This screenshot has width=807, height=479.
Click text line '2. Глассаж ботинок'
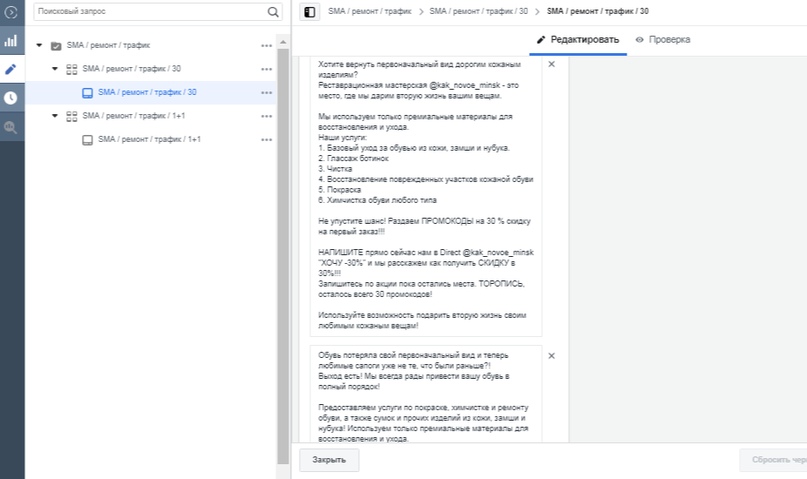pyautogui.click(x=353, y=159)
